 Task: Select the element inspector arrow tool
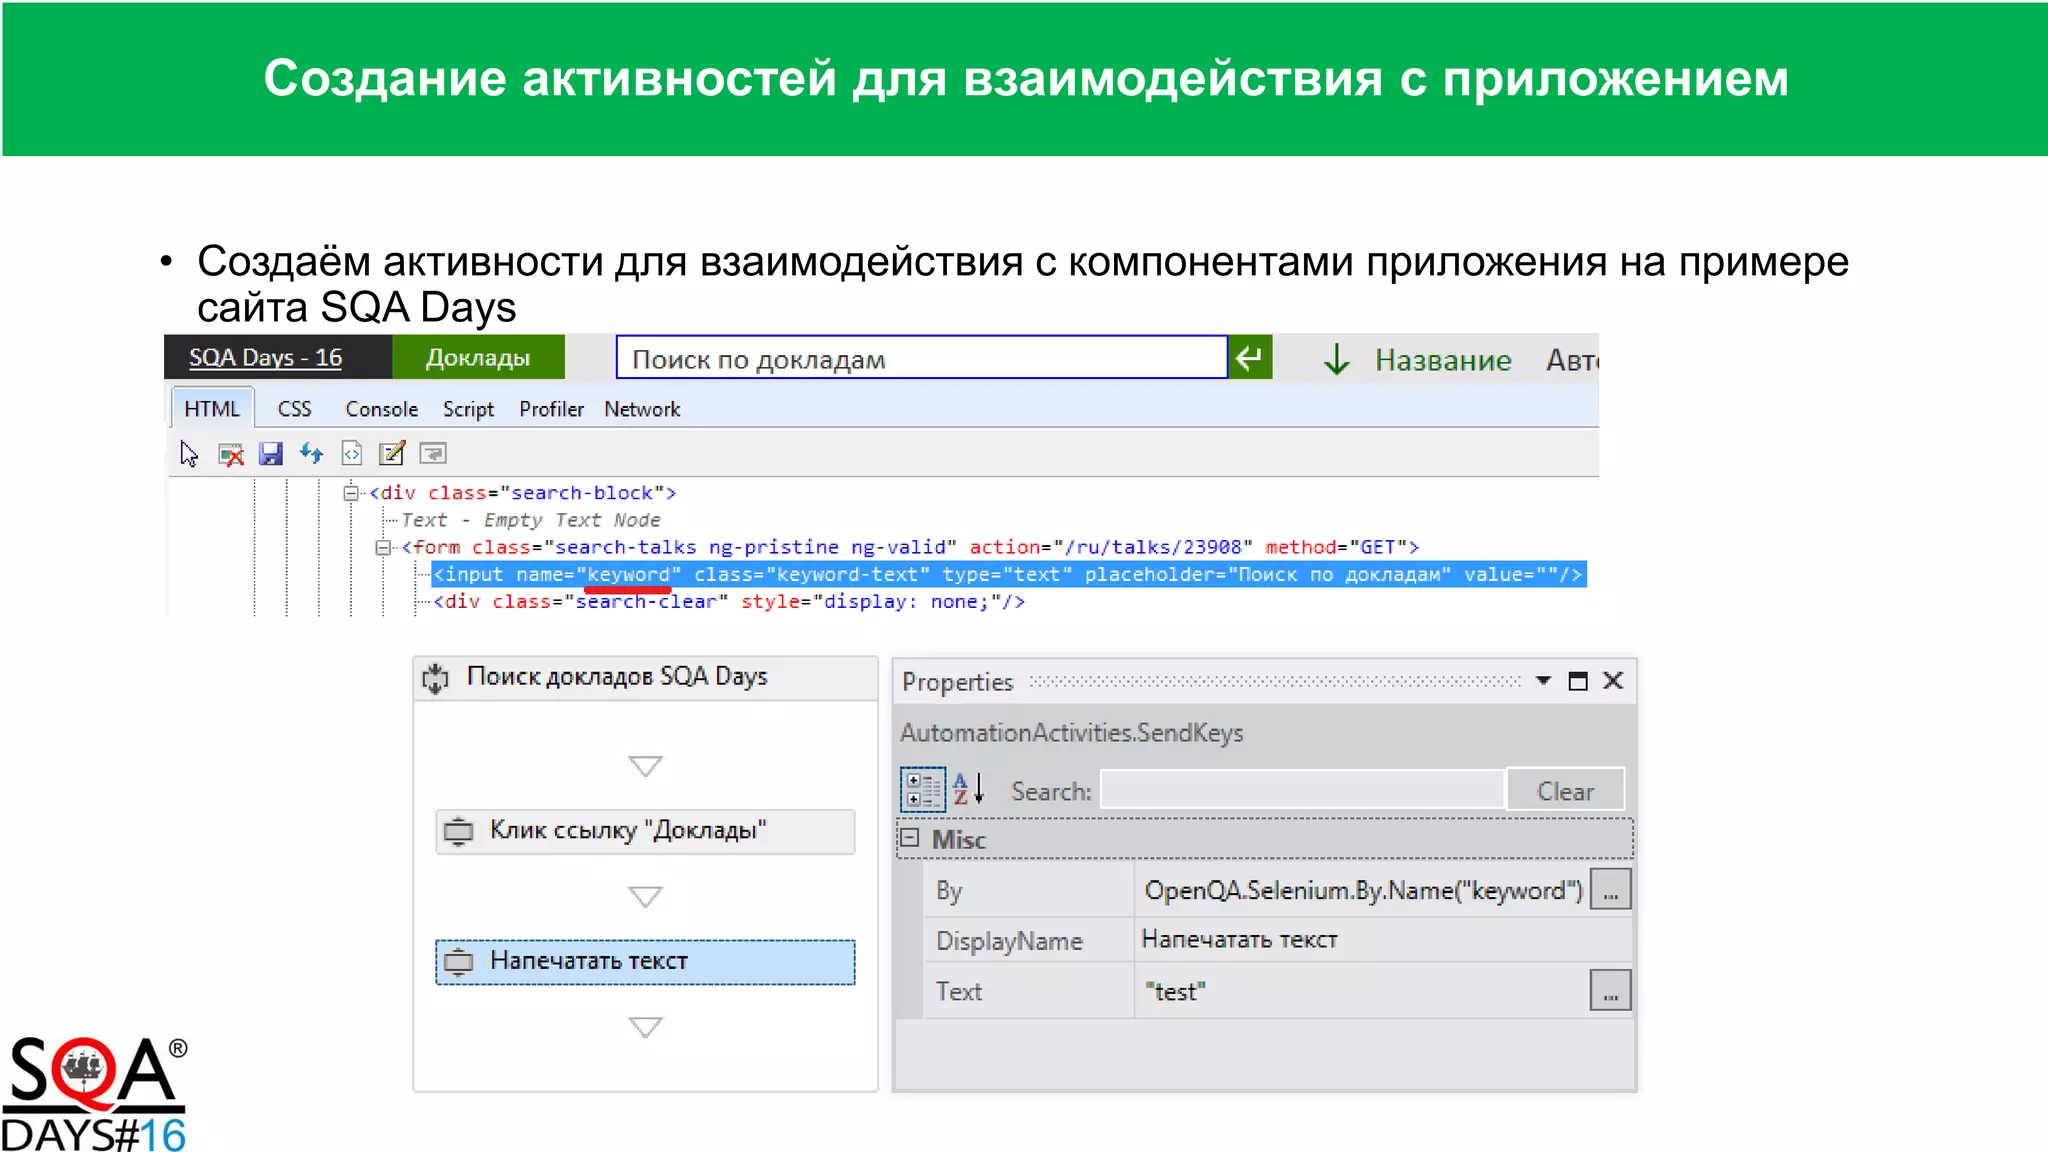point(189,454)
